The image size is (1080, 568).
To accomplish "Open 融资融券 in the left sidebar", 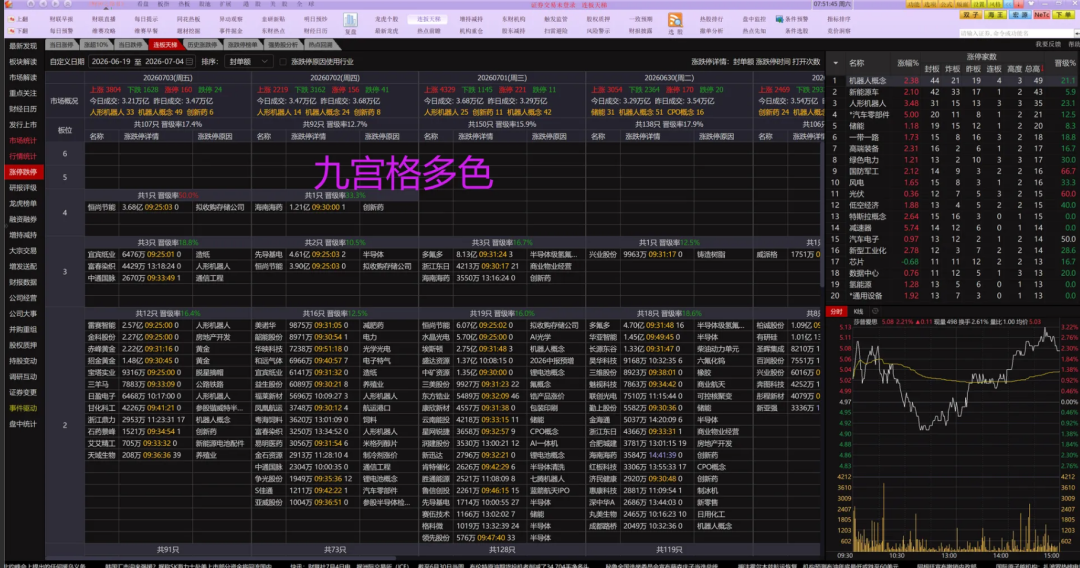I will [23, 220].
